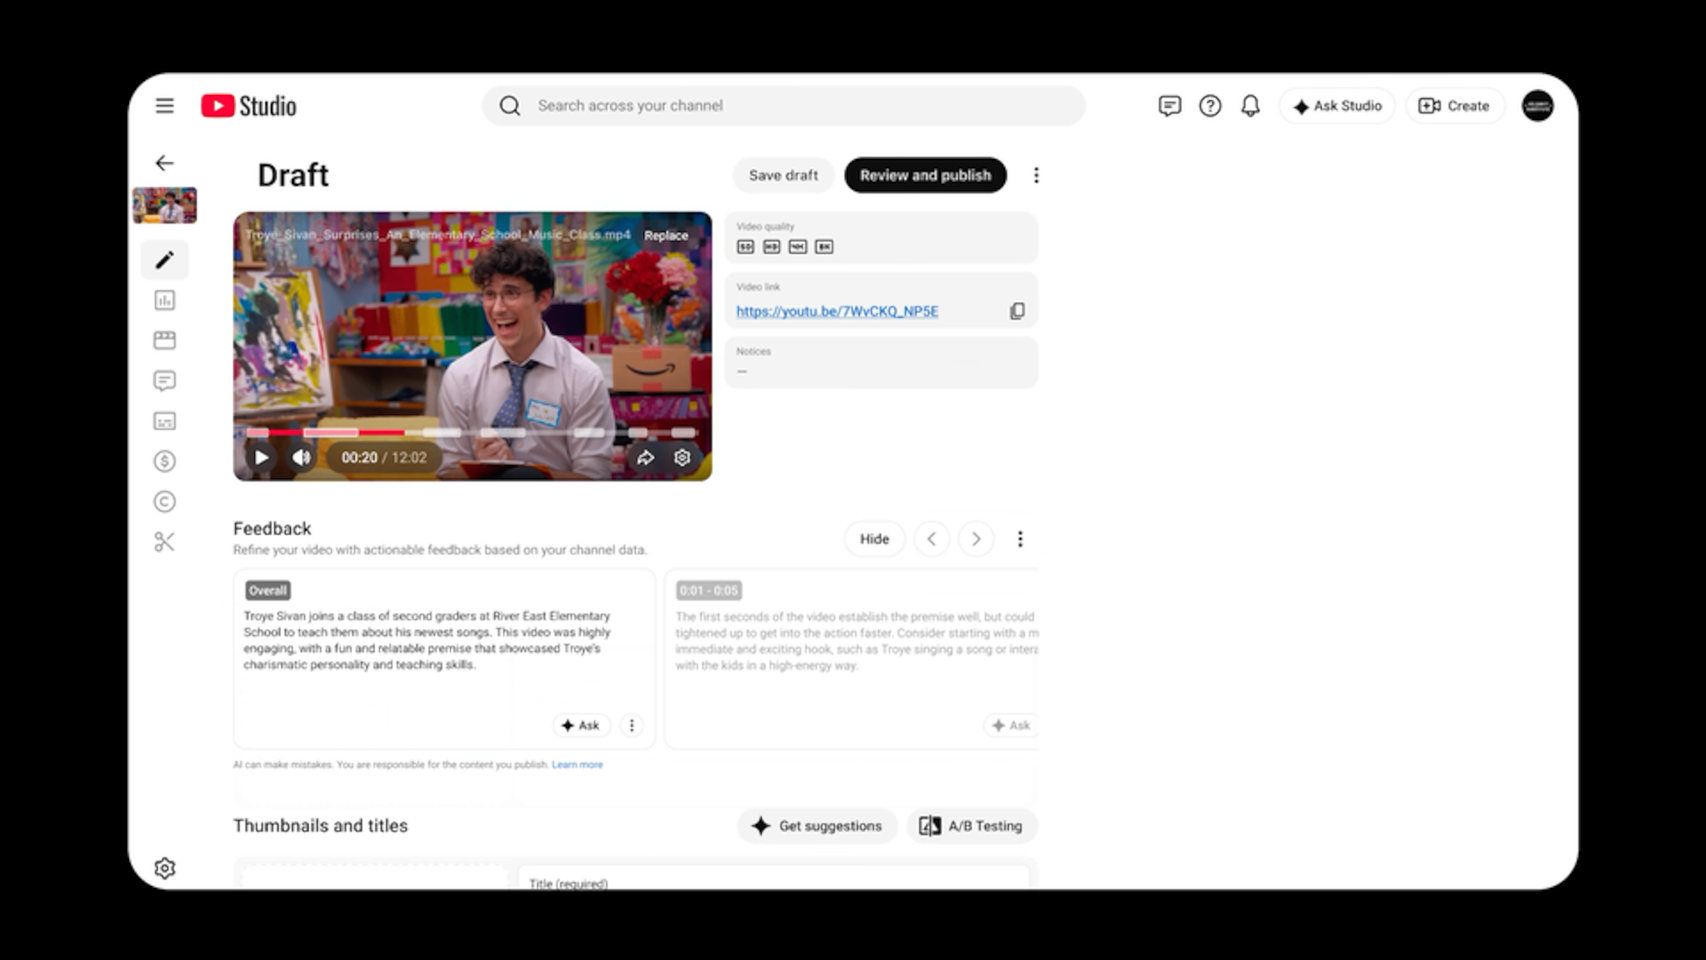Focus the Search across your channel field
This screenshot has height=960, width=1706.
click(x=783, y=106)
